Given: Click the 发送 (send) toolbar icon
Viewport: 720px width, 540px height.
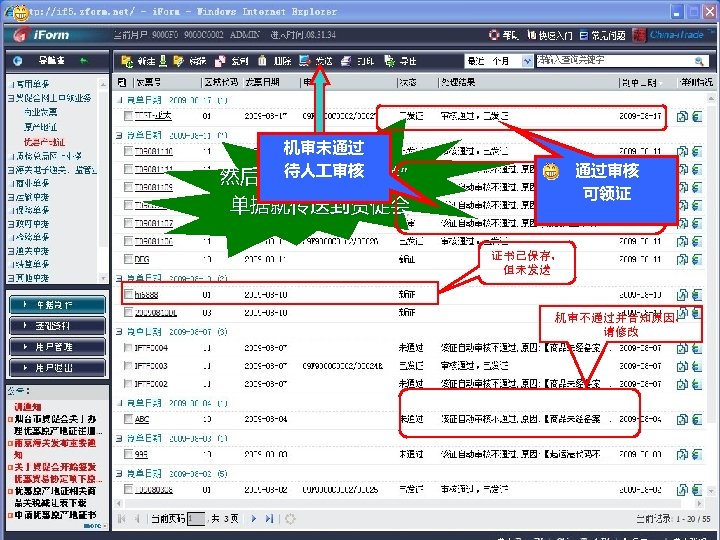Looking at the screenshot, I should [304, 61].
